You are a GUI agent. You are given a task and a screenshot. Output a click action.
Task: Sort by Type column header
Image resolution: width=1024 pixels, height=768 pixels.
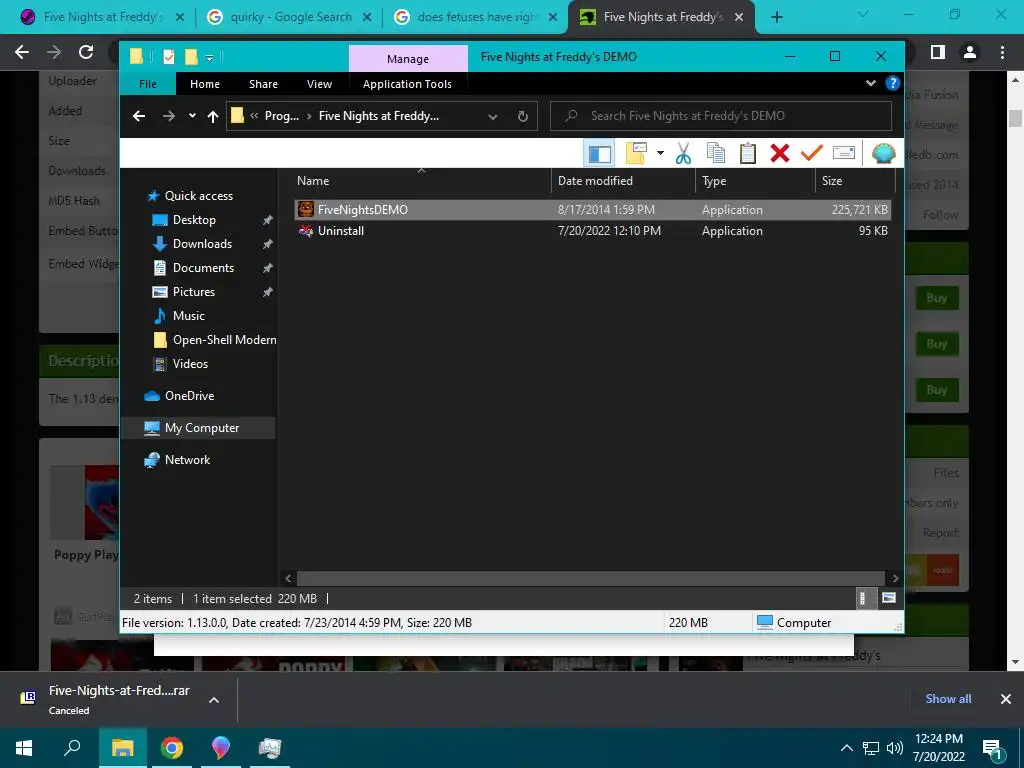756,181
